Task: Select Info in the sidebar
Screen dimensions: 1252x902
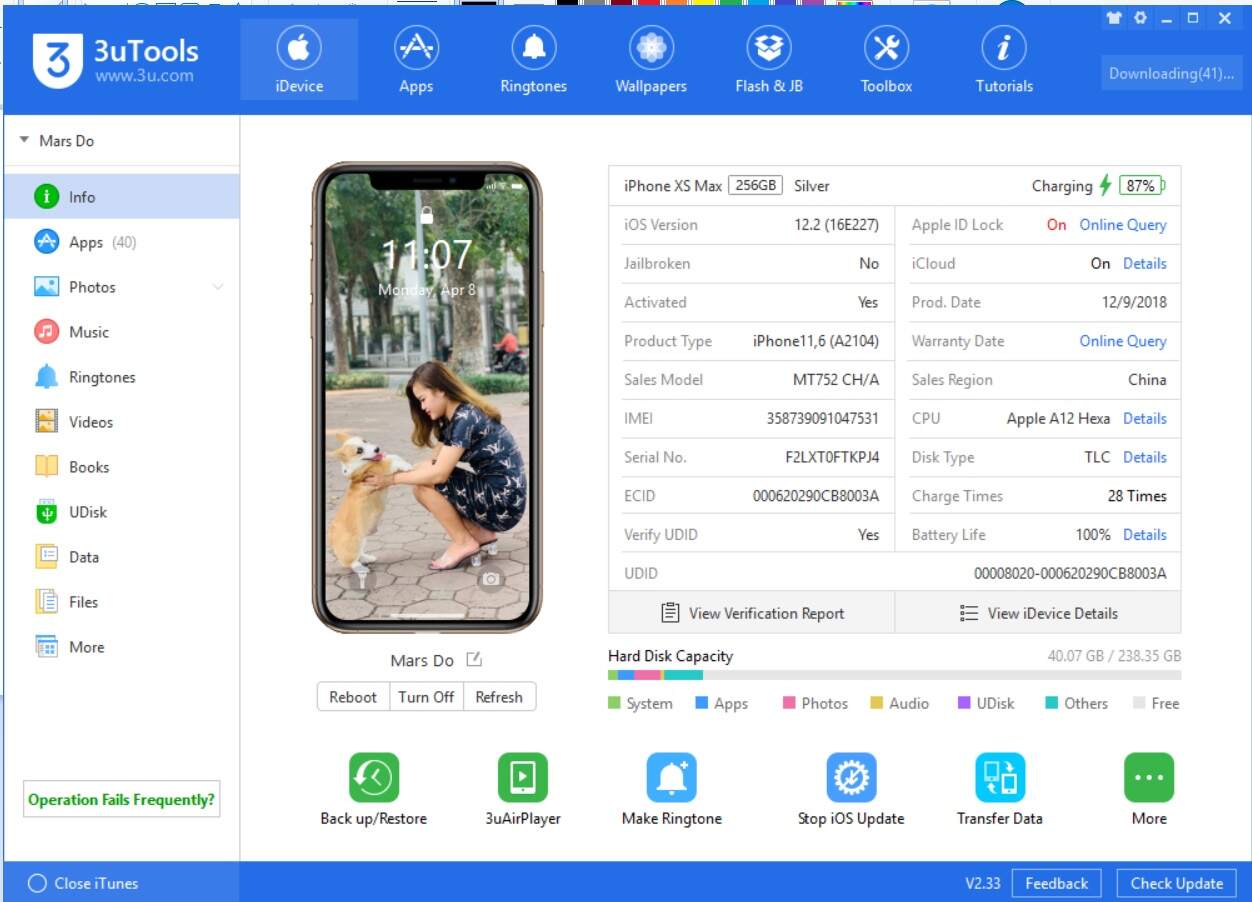Action: [122, 197]
